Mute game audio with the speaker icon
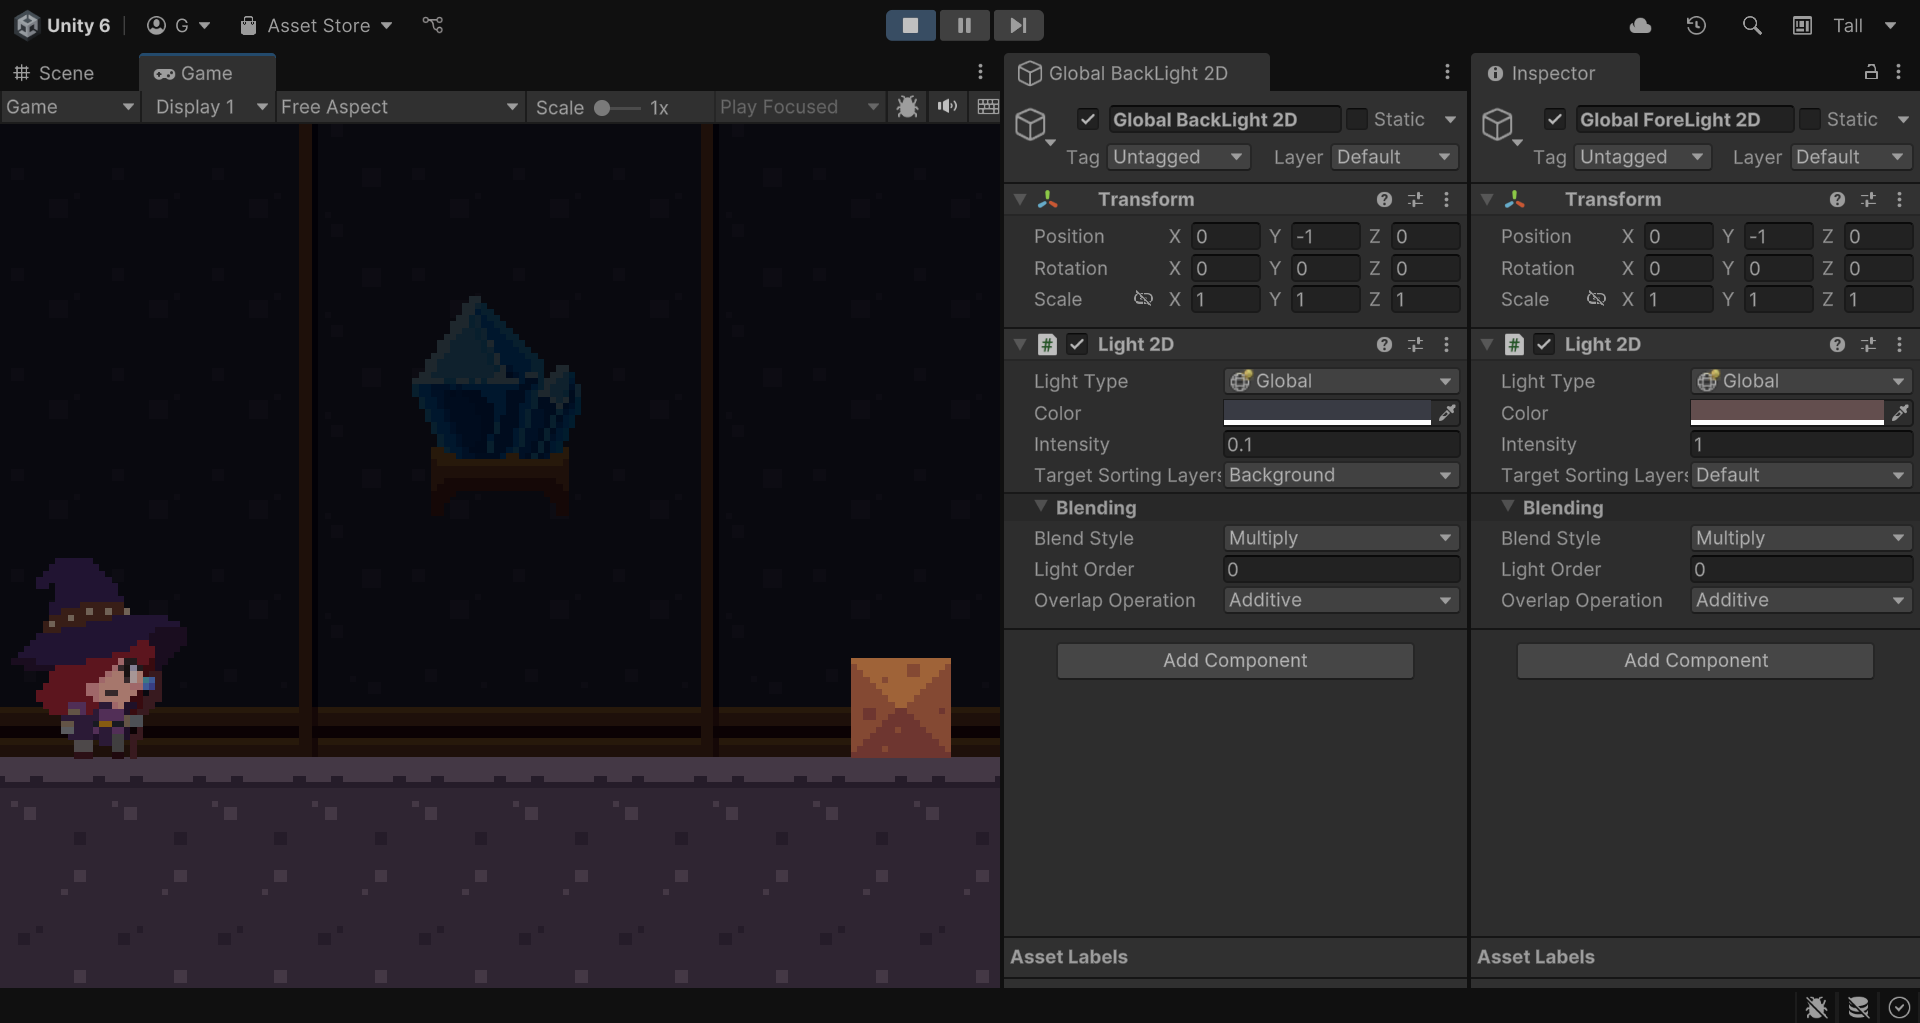The width and height of the screenshot is (1920, 1023). 947,107
